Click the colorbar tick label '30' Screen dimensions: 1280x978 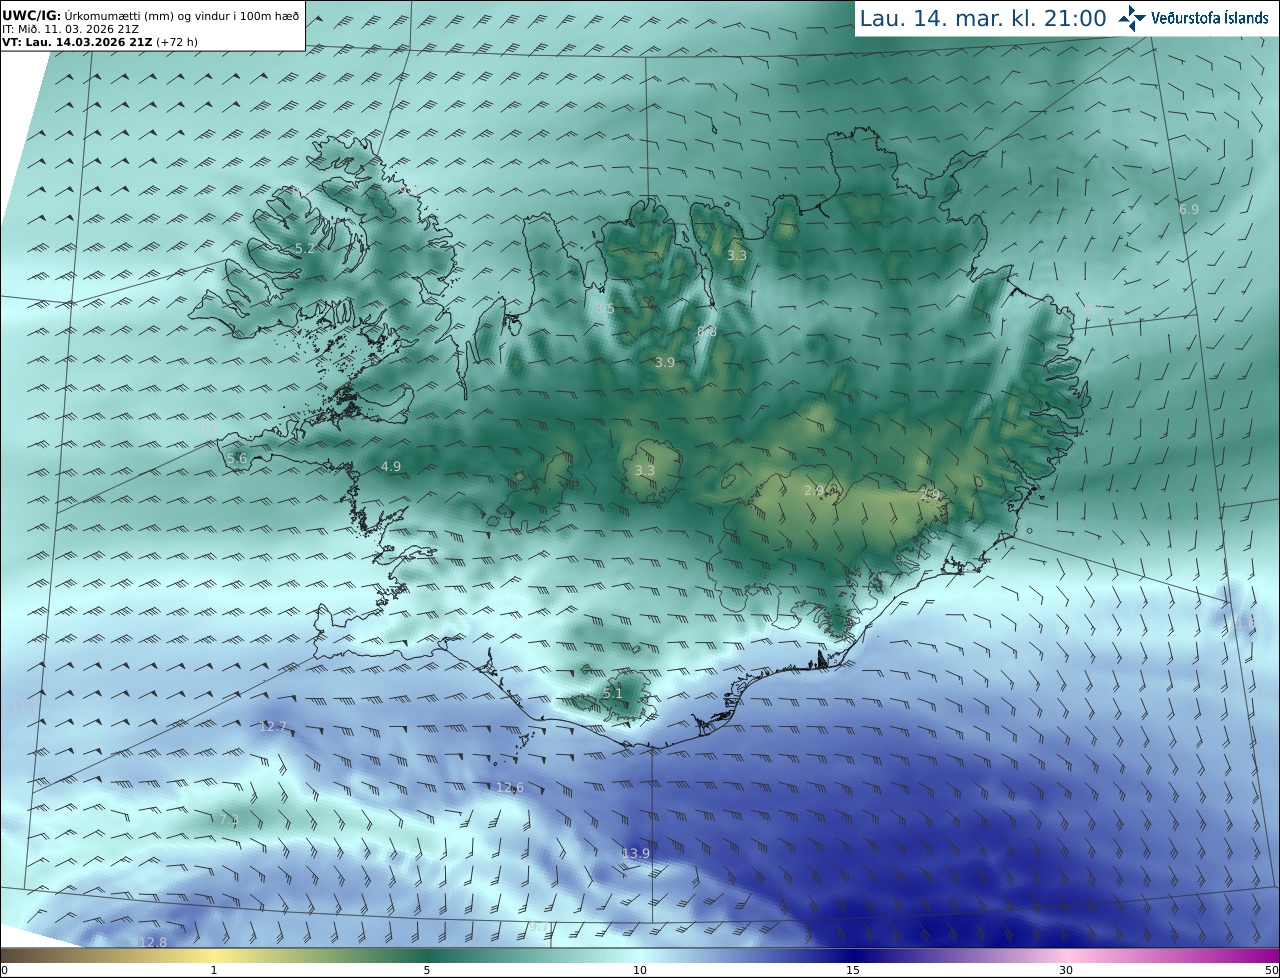[1066, 970]
